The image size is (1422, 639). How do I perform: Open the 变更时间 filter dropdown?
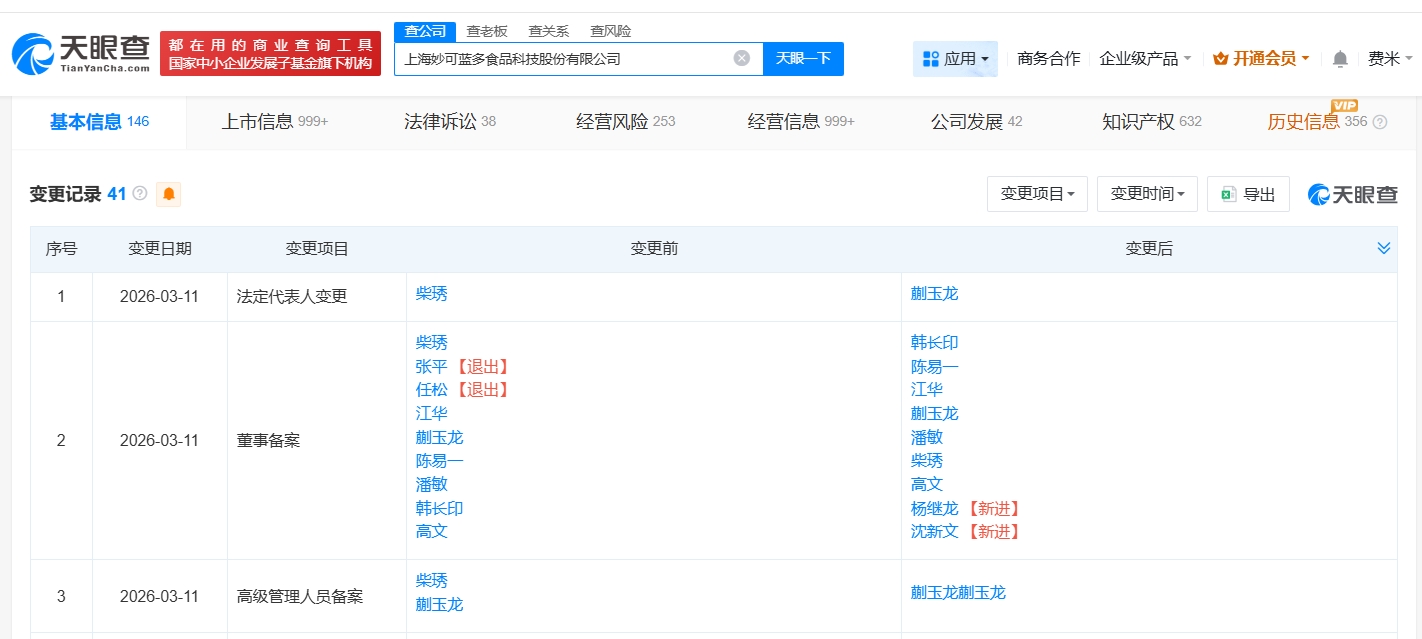[x=1147, y=194]
